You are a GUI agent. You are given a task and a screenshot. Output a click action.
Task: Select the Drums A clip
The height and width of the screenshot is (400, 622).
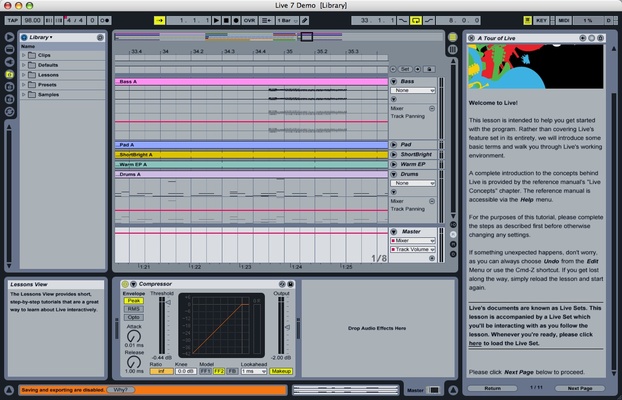[251, 174]
